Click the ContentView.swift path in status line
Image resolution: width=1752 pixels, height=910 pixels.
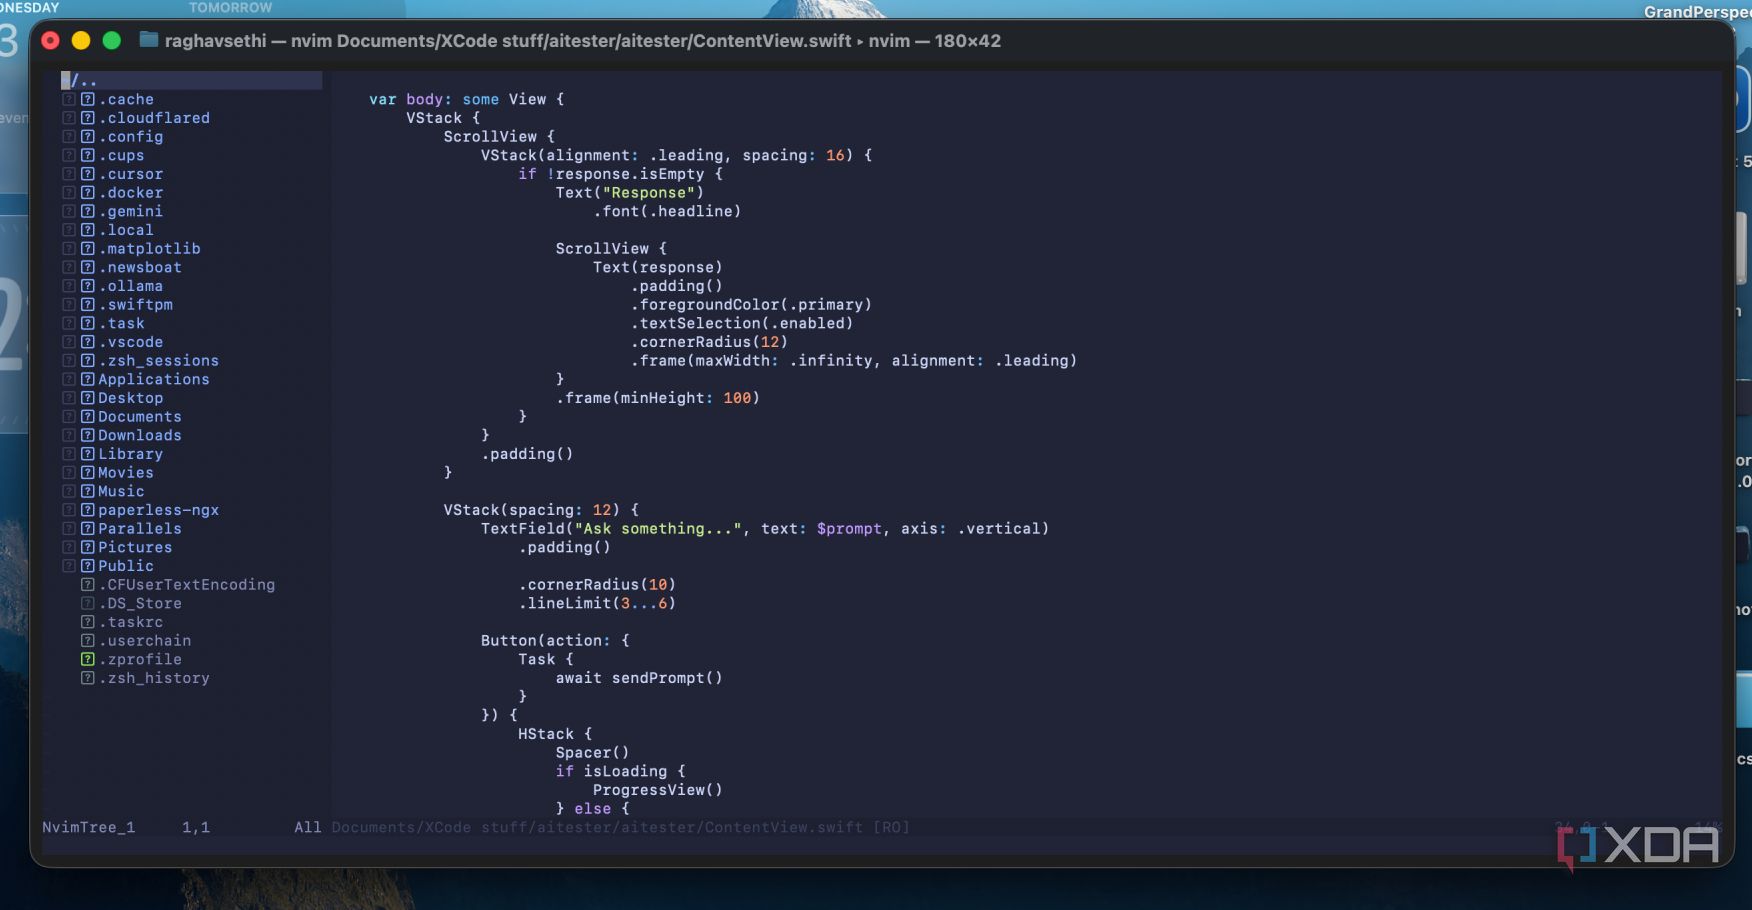620,827
